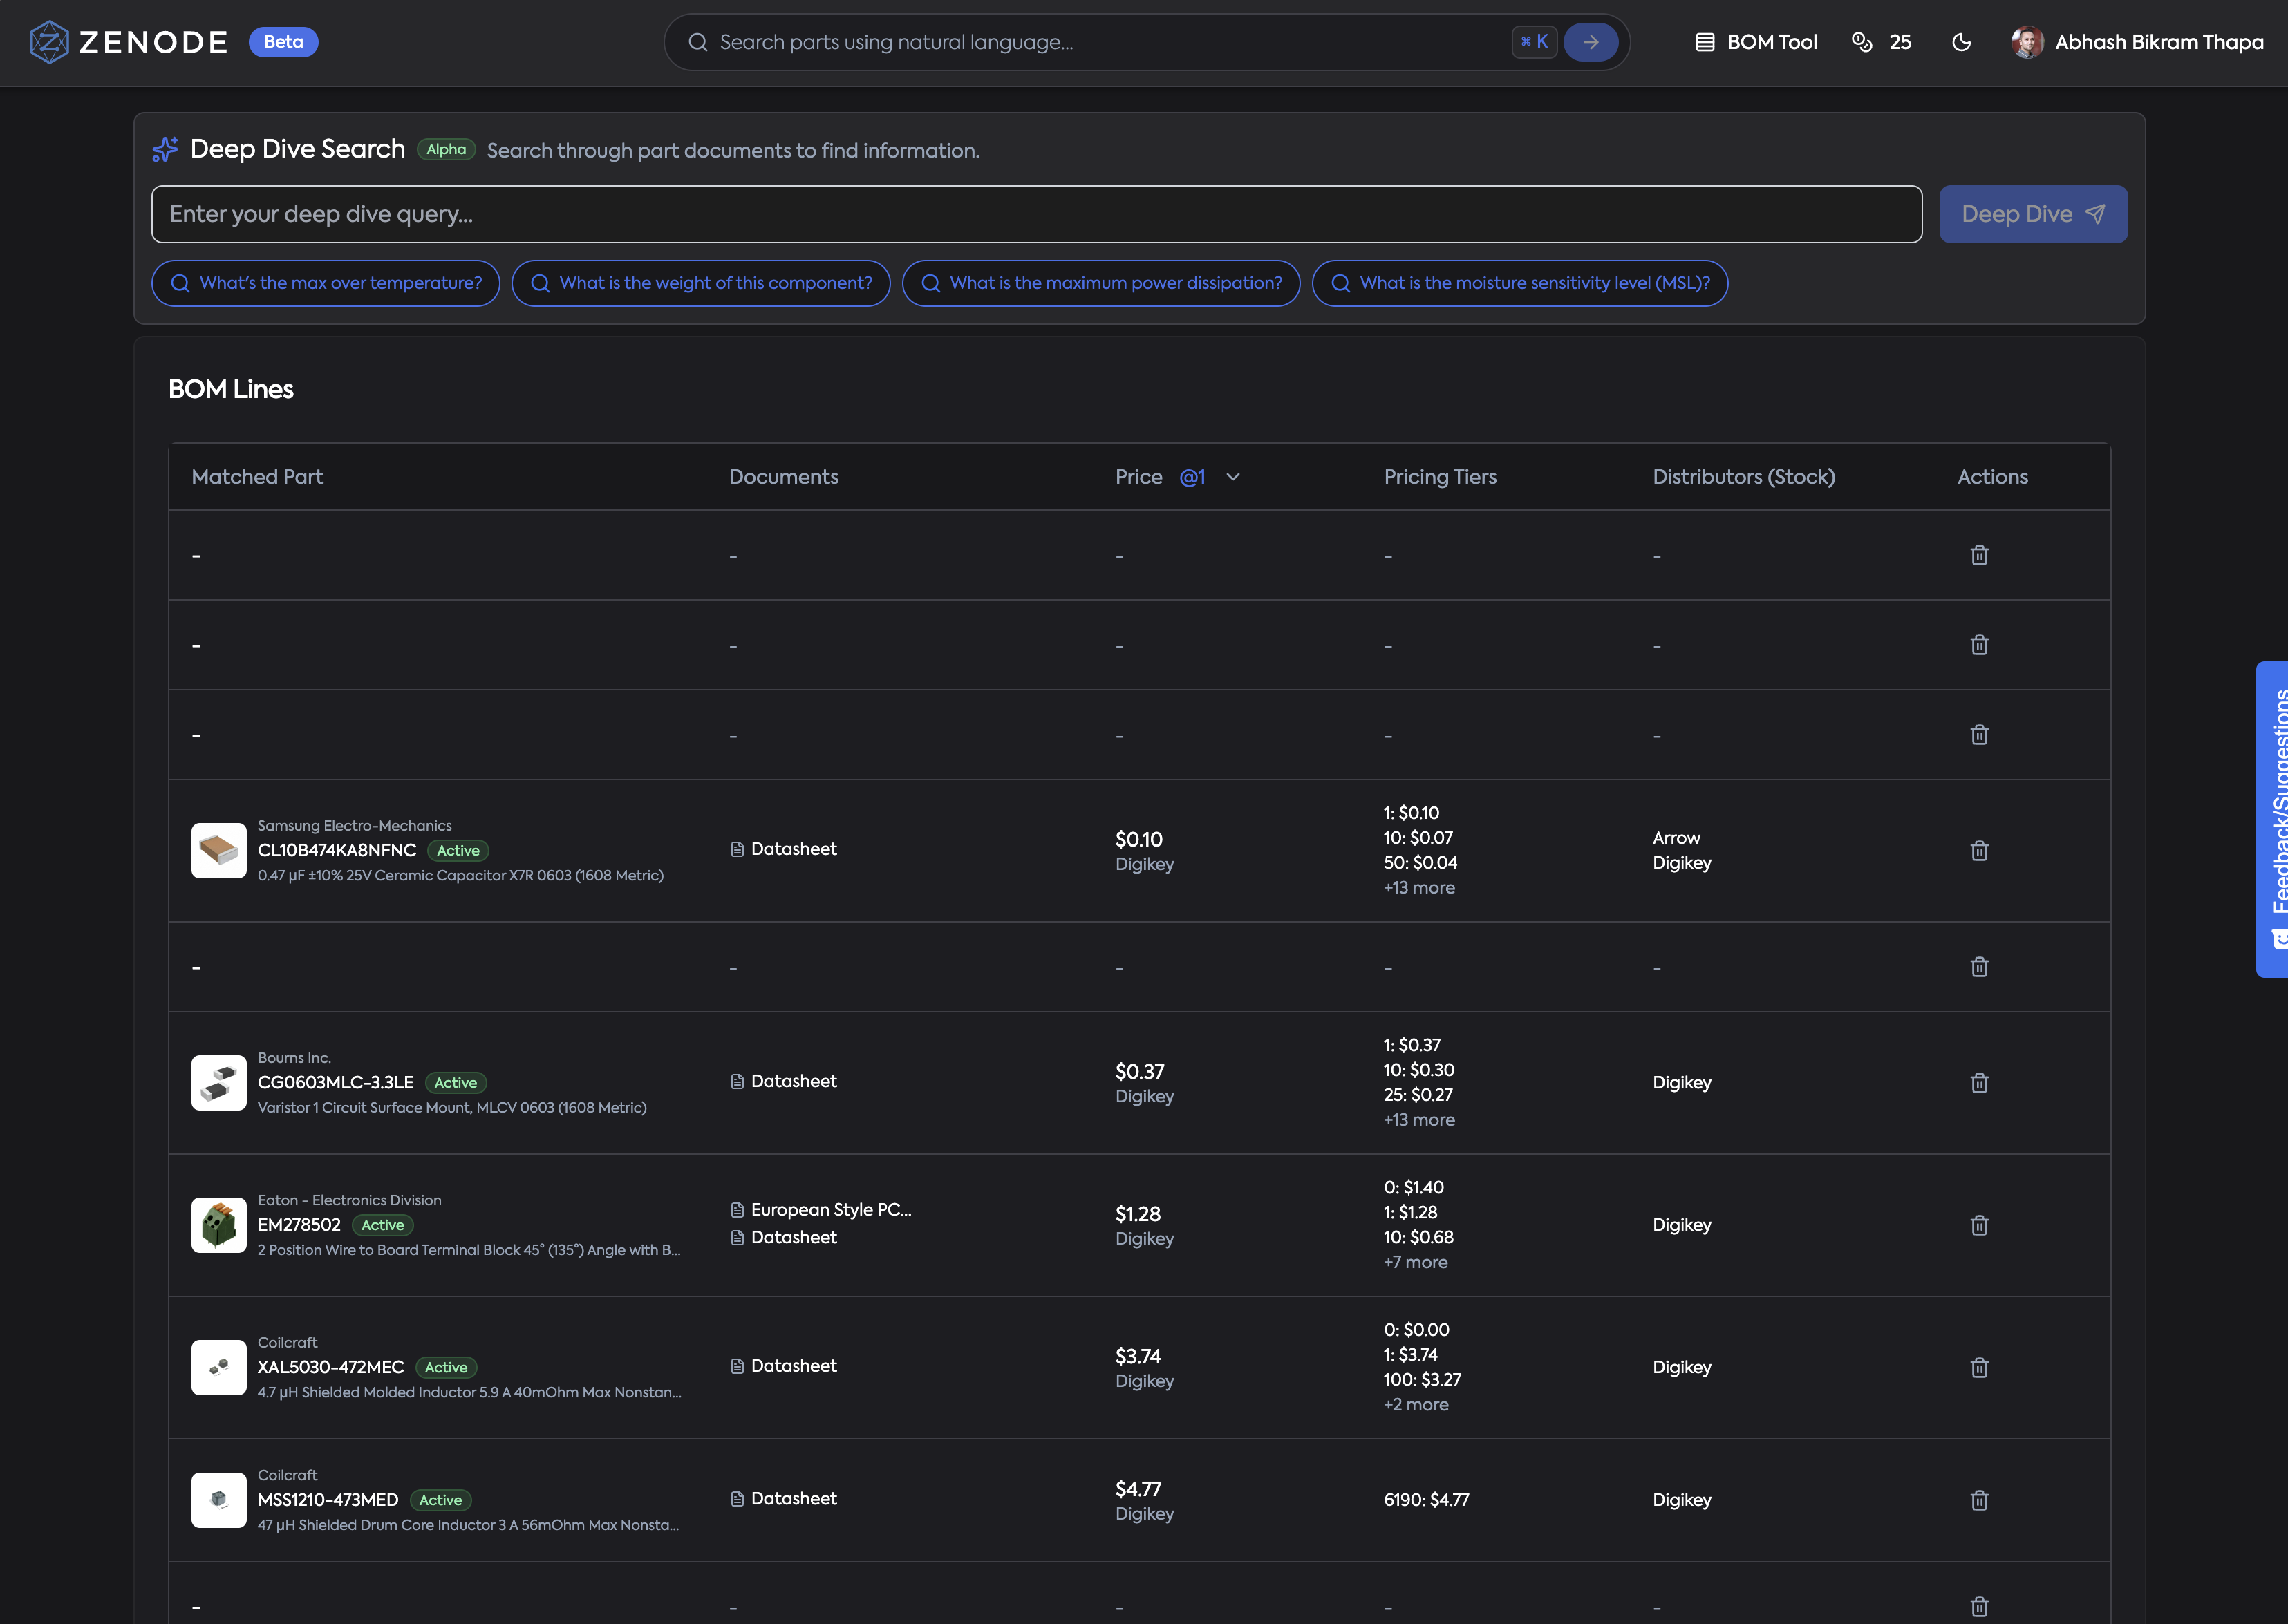Click the Samsung capacitor part thumbnail

219,851
